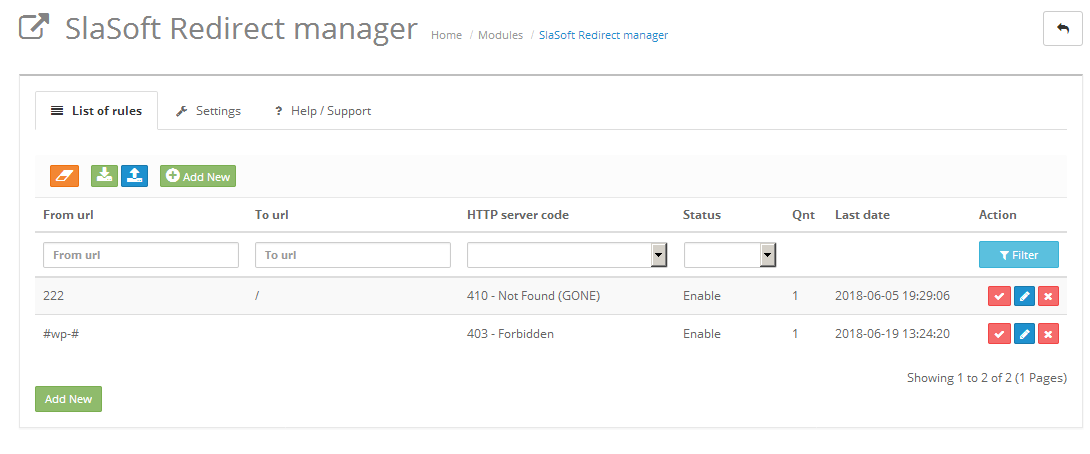Viewport: 1090px width, 454px height.
Task: Open the HTTP server code filter dropdown
Action: (x=567, y=255)
